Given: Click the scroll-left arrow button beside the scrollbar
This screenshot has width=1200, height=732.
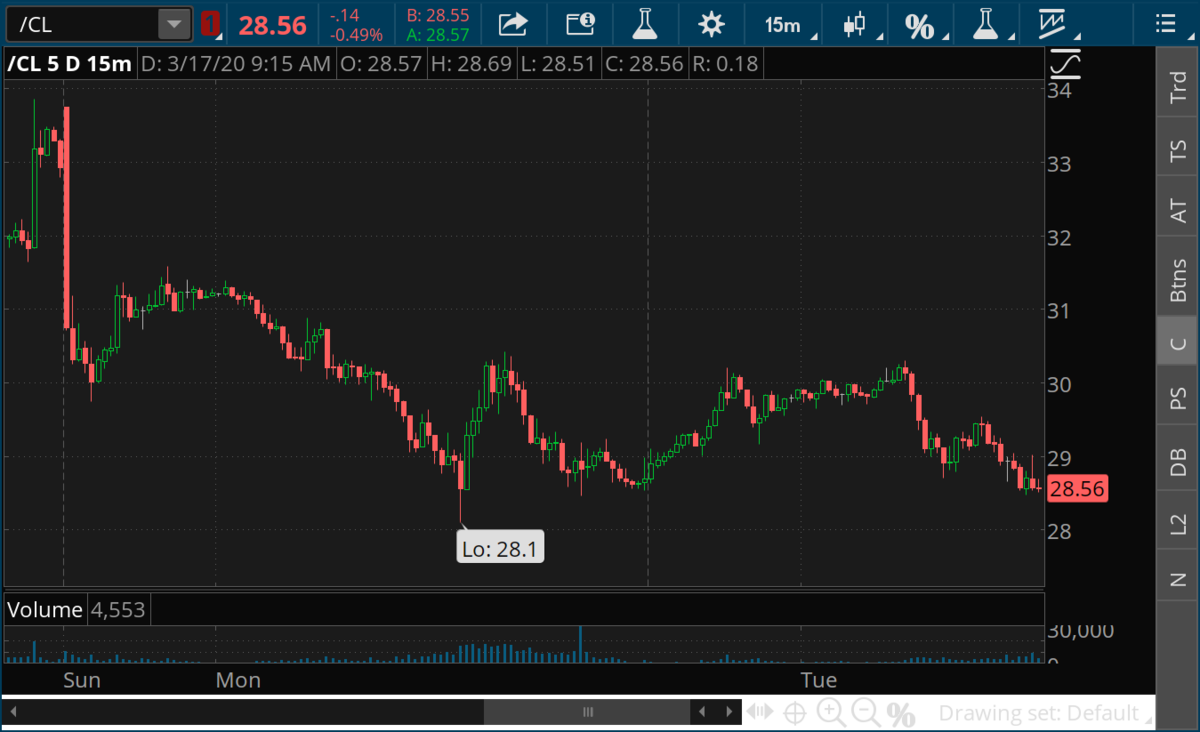Looking at the screenshot, I should tap(703, 712).
